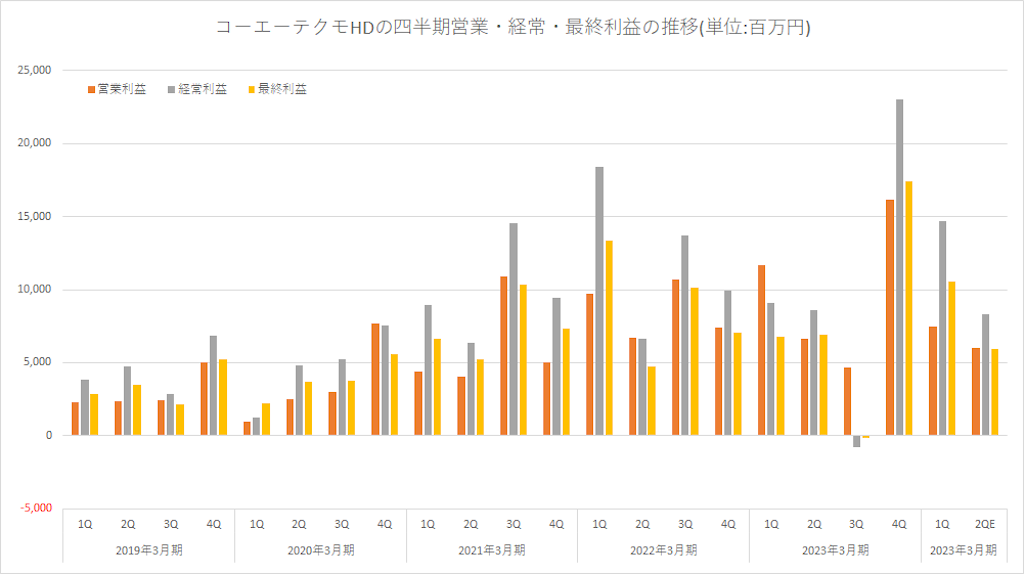Click the orange bar for 2022年3月期 4Q

coord(719,381)
